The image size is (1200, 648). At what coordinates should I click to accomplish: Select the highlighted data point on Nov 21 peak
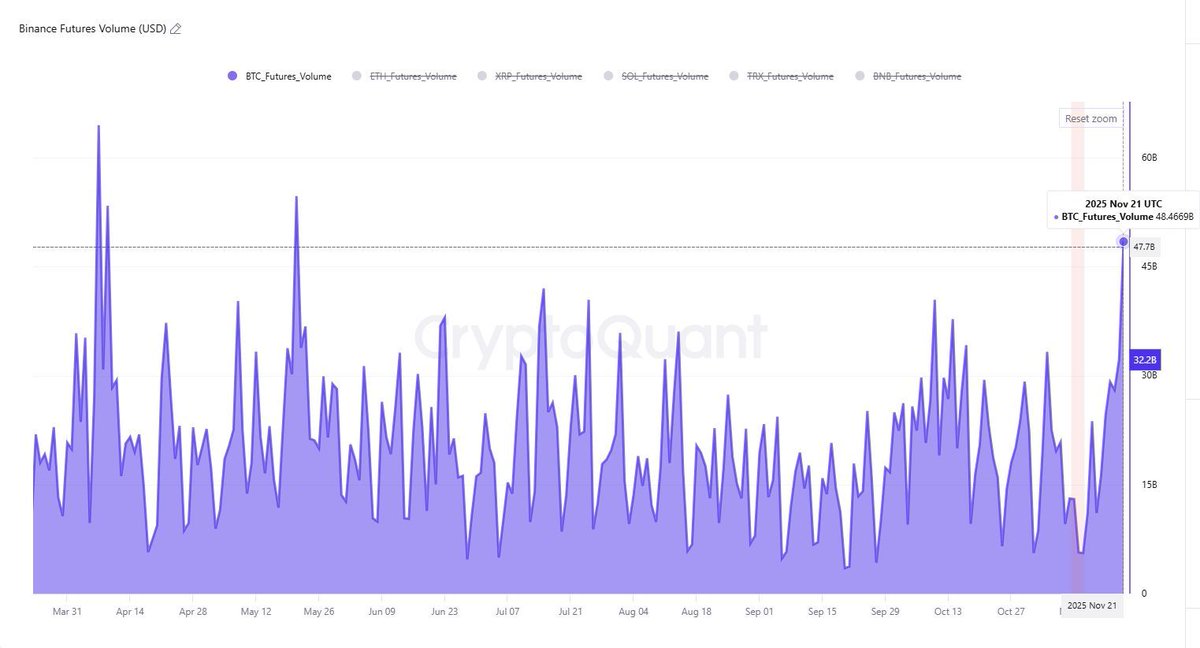pyautogui.click(x=1125, y=241)
